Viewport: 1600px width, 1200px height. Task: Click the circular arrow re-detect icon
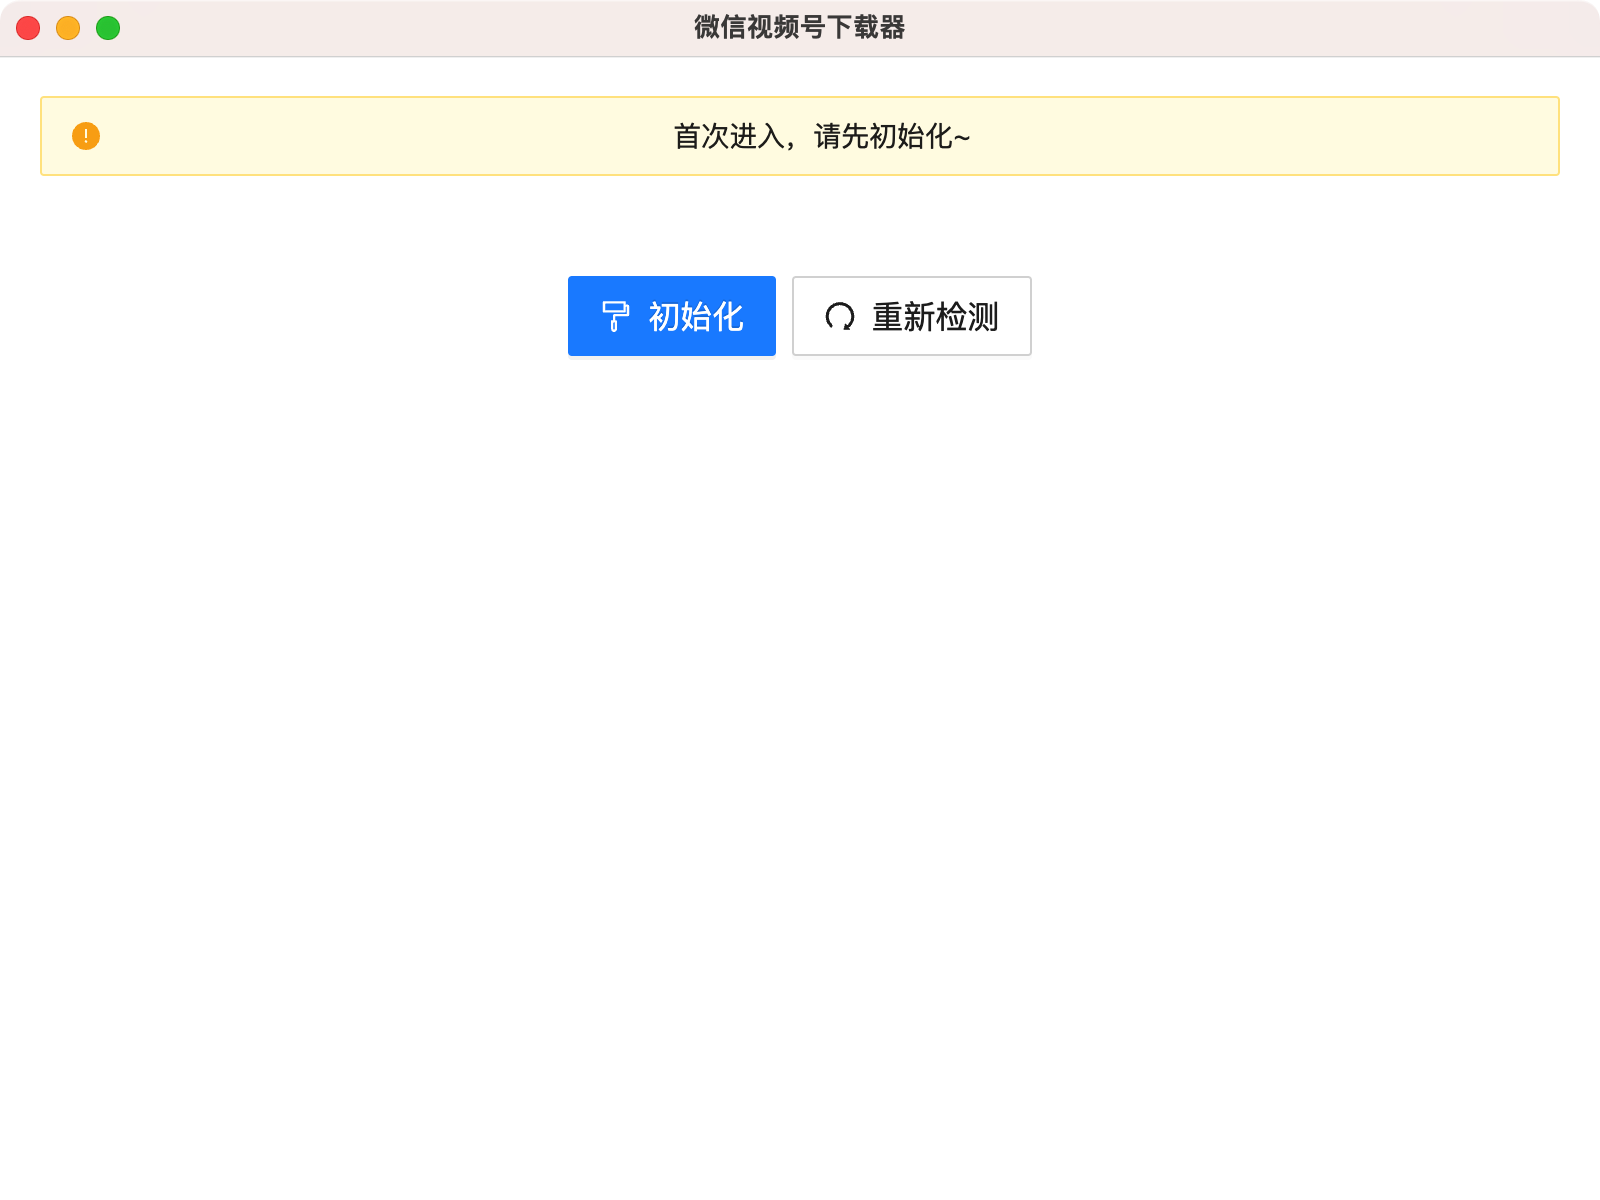coord(839,316)
